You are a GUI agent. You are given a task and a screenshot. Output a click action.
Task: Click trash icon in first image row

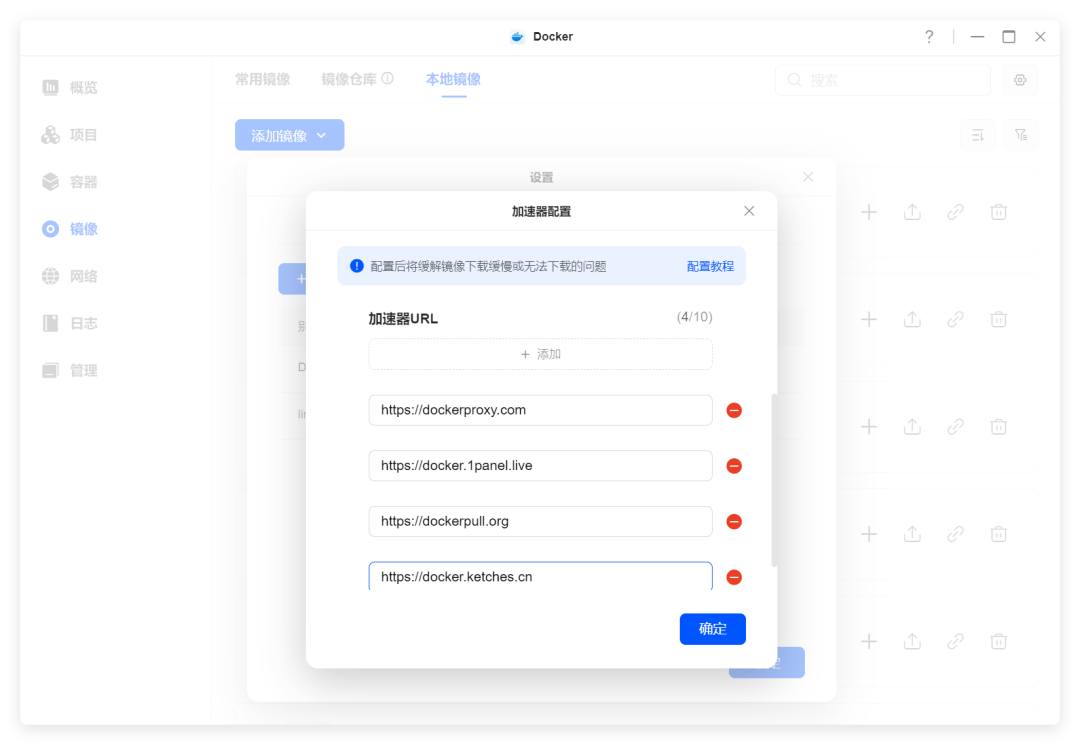pyautogui.click(x=999, y=212)
